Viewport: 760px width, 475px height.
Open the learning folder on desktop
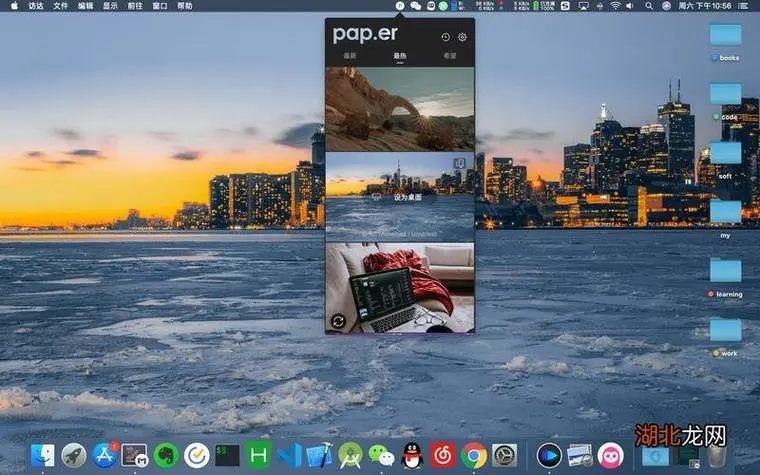pyautogui.click(x=726, y=271)
